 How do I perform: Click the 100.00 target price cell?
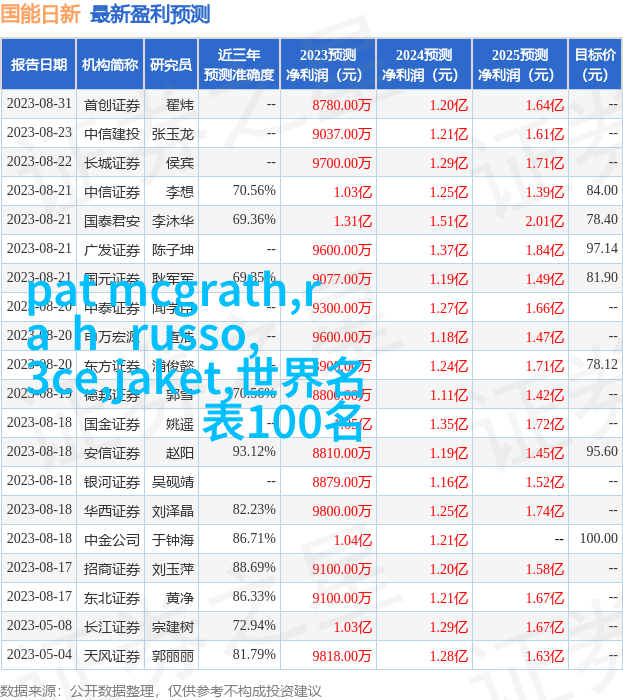[x=598, y=539]
